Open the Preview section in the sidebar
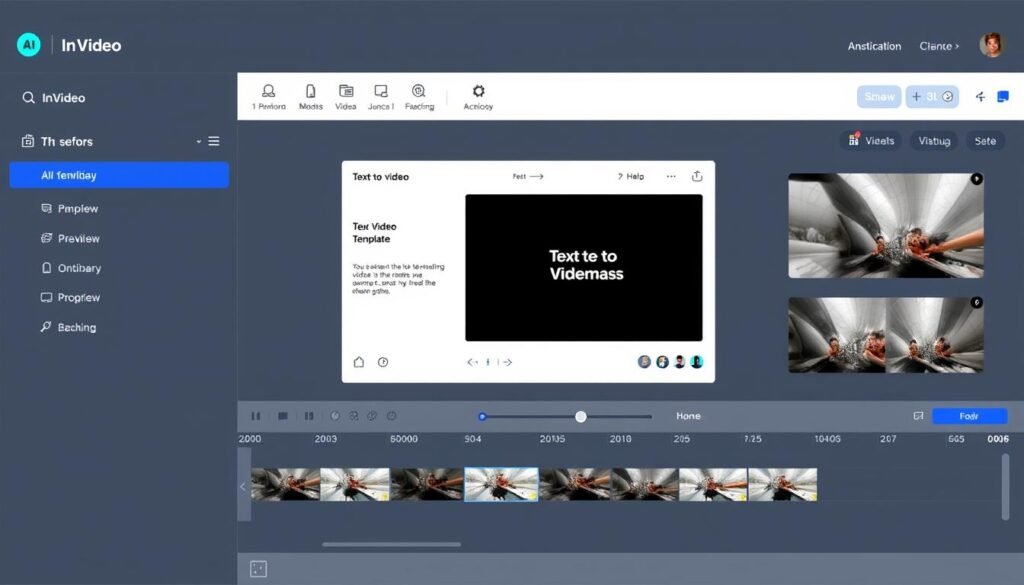 coord(78,238)
